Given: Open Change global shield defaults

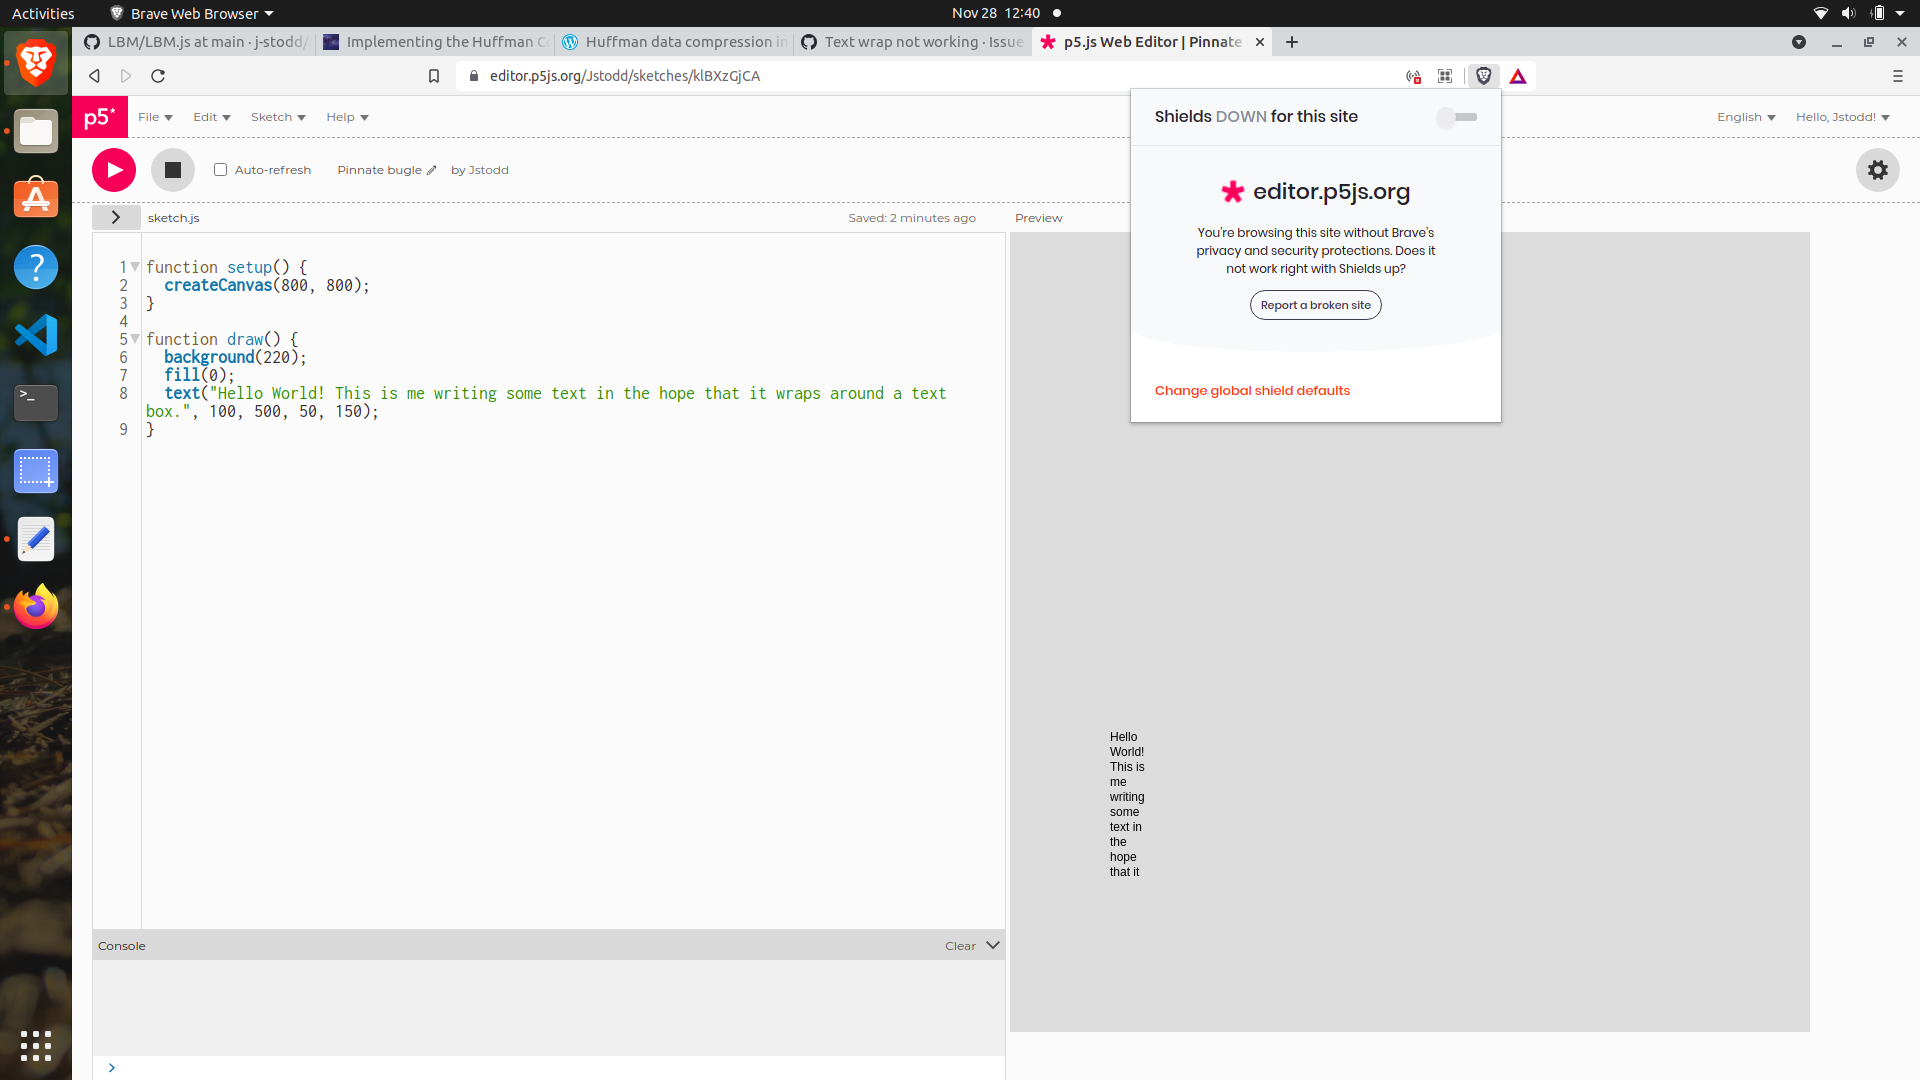Looking at the screenshot, I should [x=1252, y=390].
